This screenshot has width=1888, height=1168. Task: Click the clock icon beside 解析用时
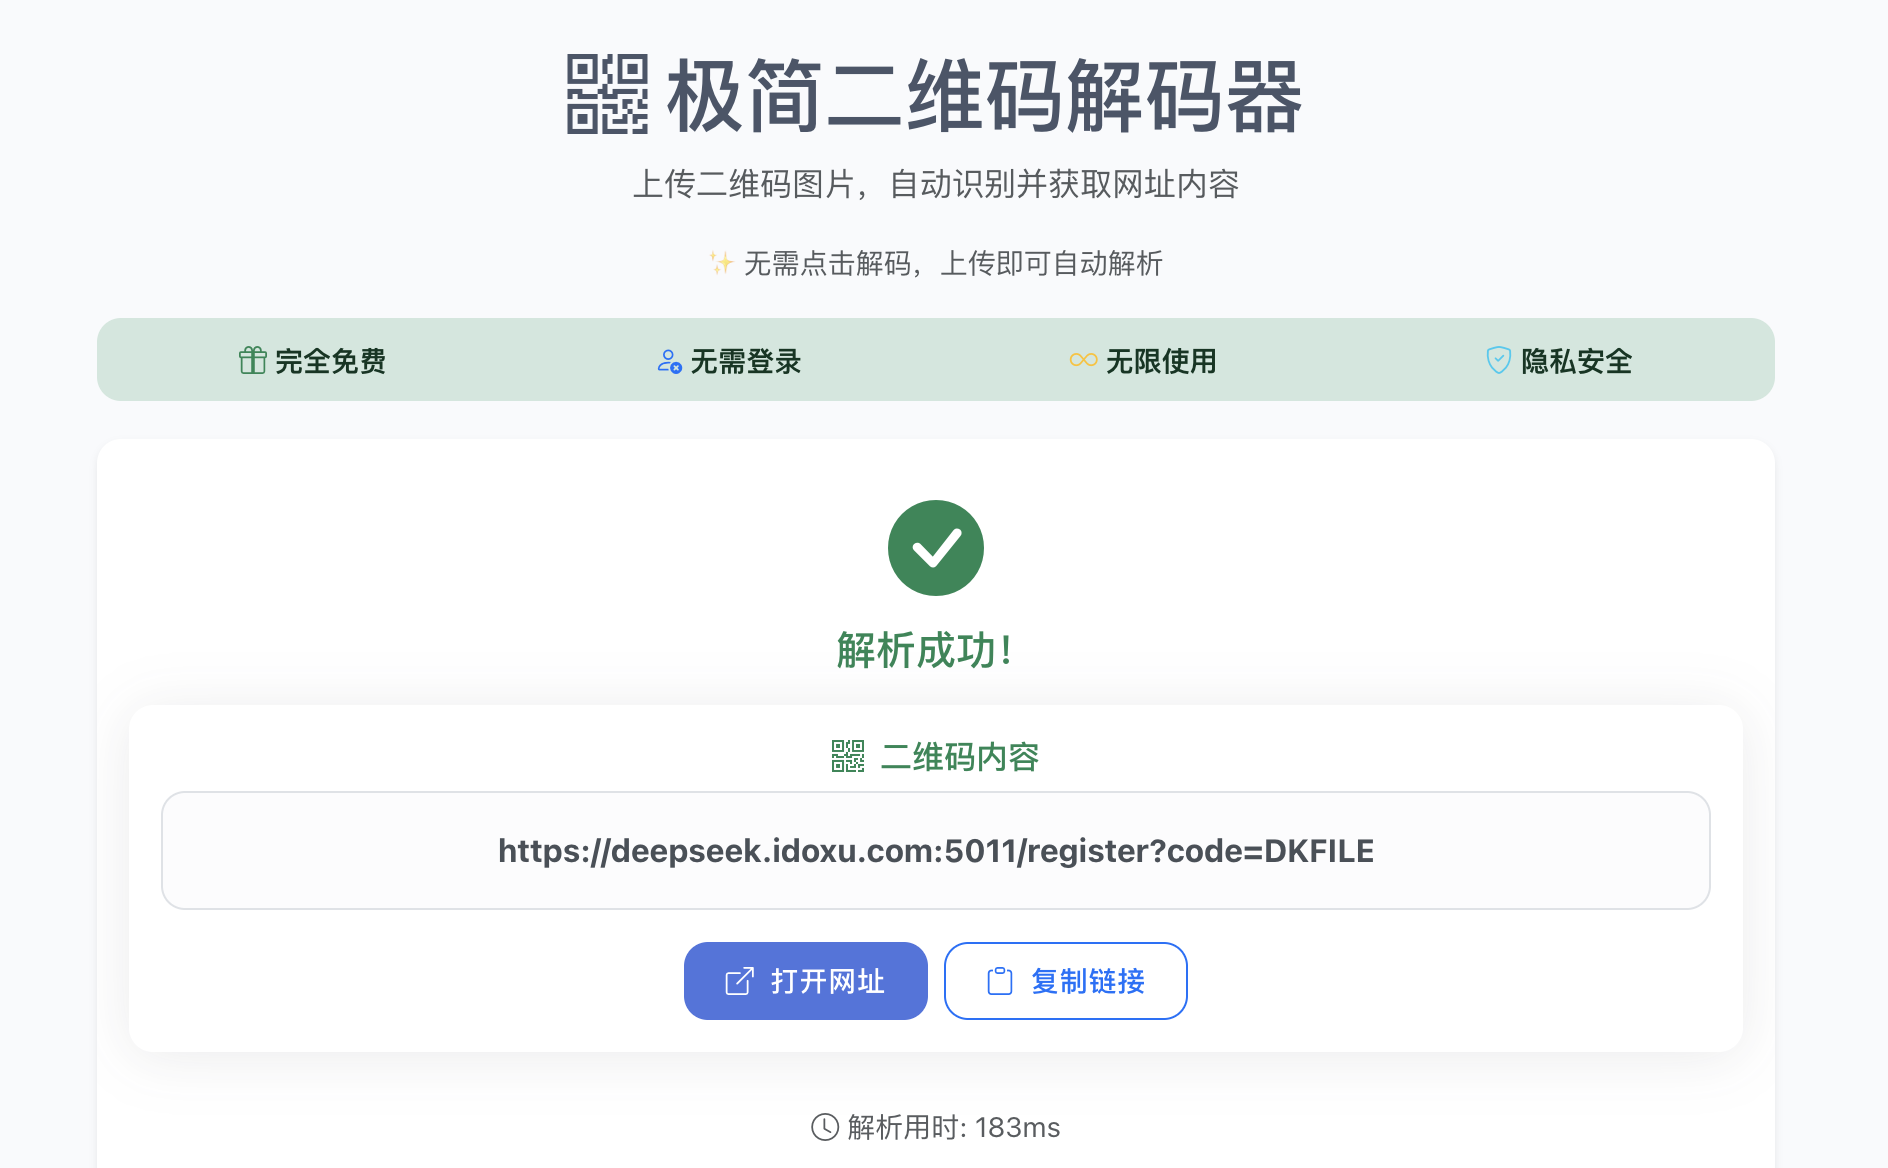(825, 1127)
